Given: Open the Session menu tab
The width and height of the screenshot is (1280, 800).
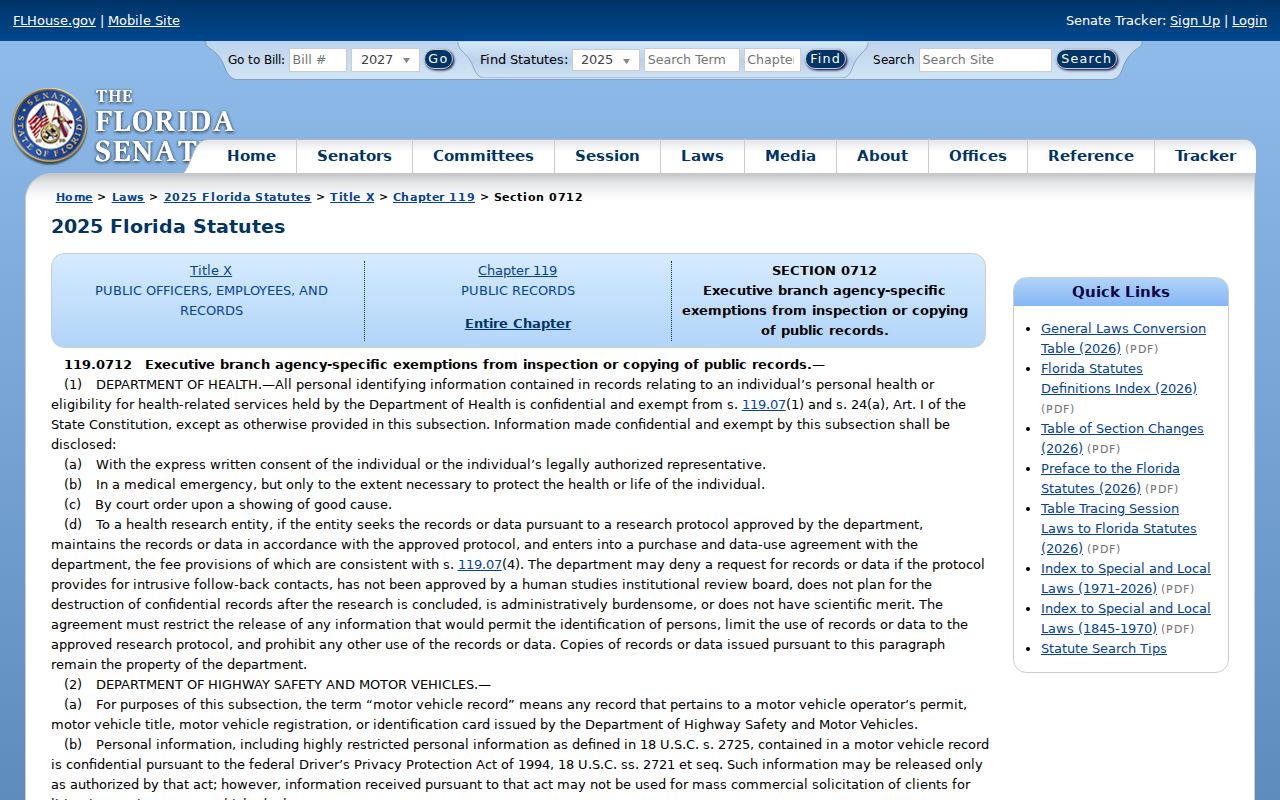Looking at the screenshot, I should pyautogui.click(x=607, y=156).
